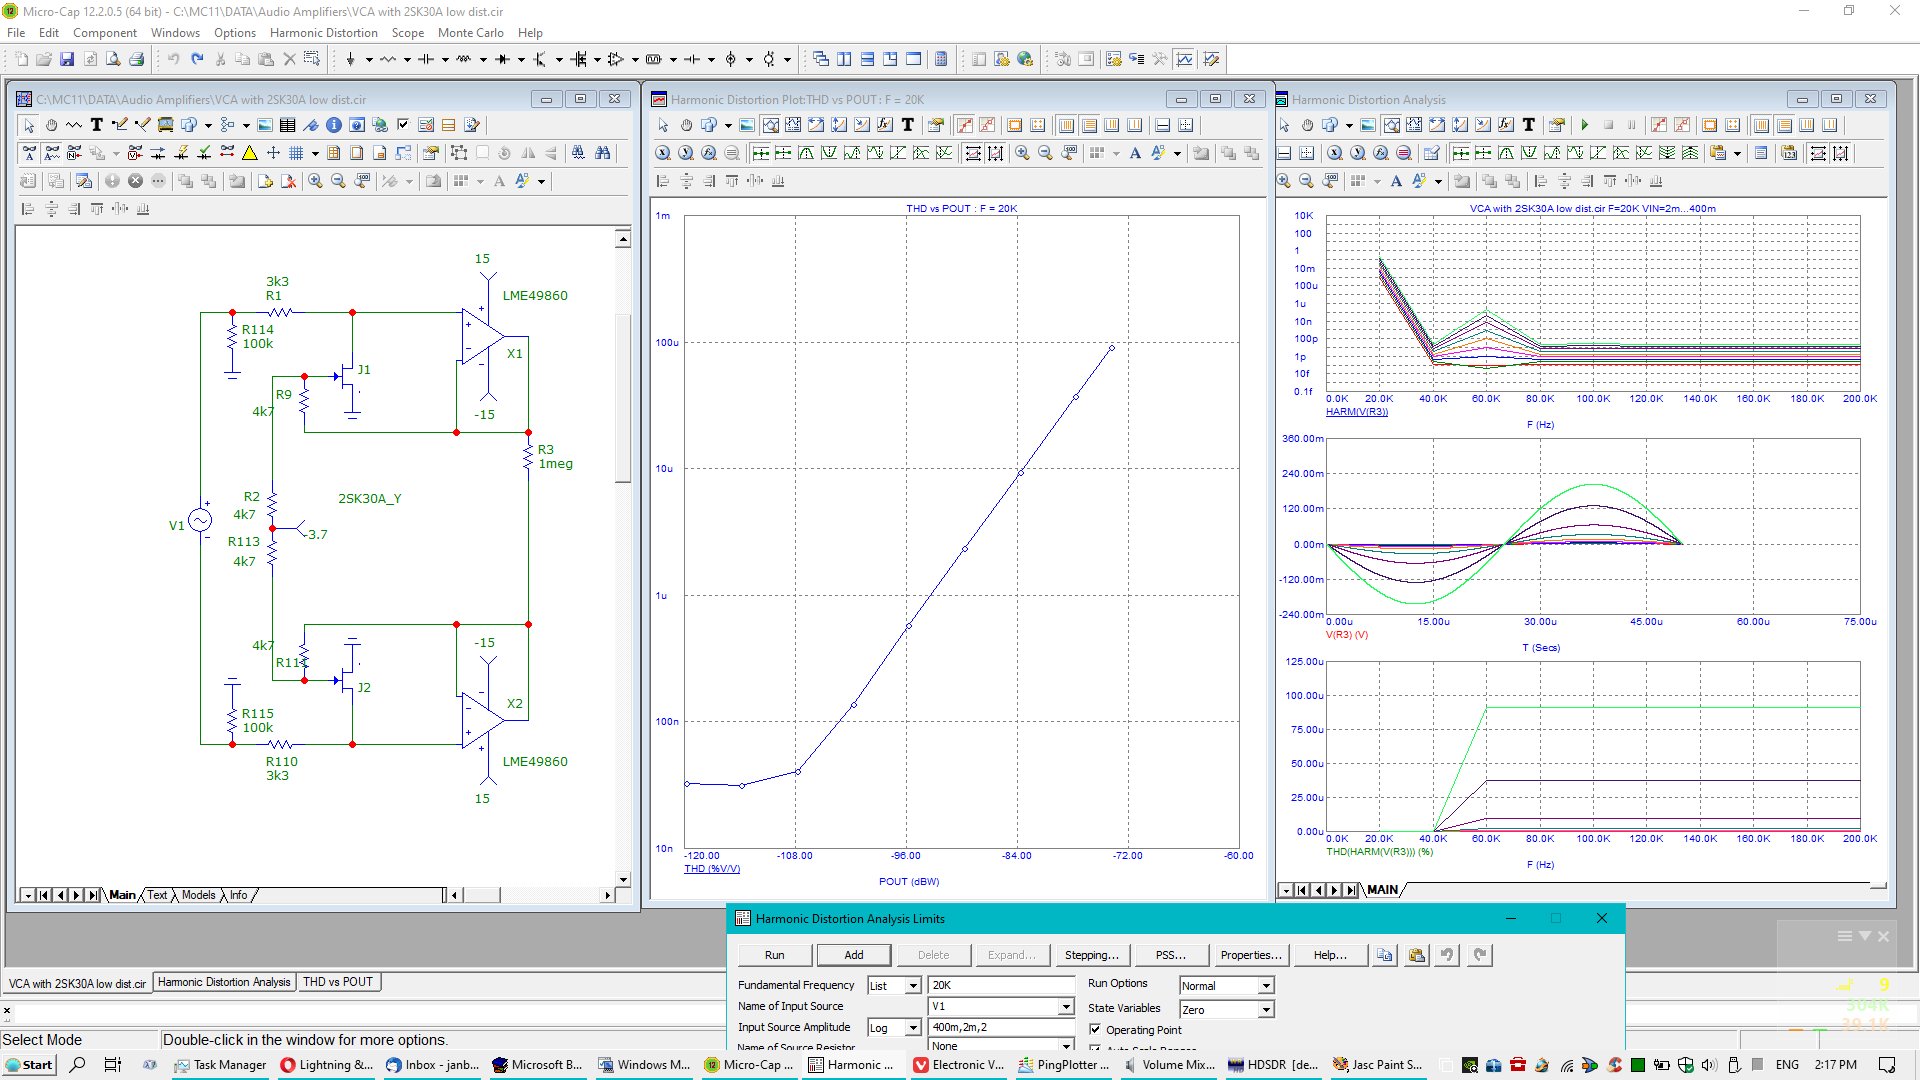Click Fundamental Frequency 20K input field
This screenshot has height=1080, width=1920.
tap(1001, 986)
